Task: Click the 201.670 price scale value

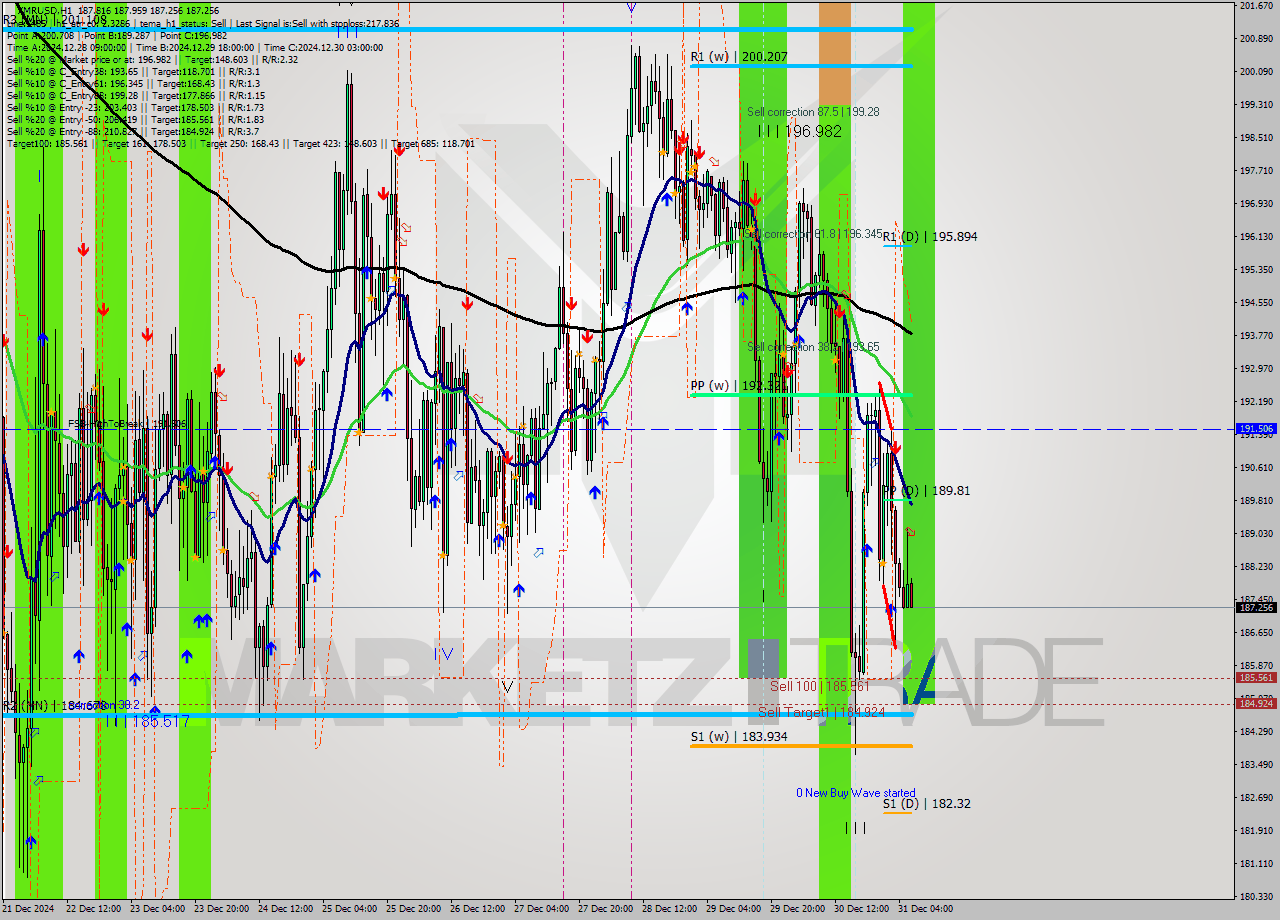Action: (1255, 6)
